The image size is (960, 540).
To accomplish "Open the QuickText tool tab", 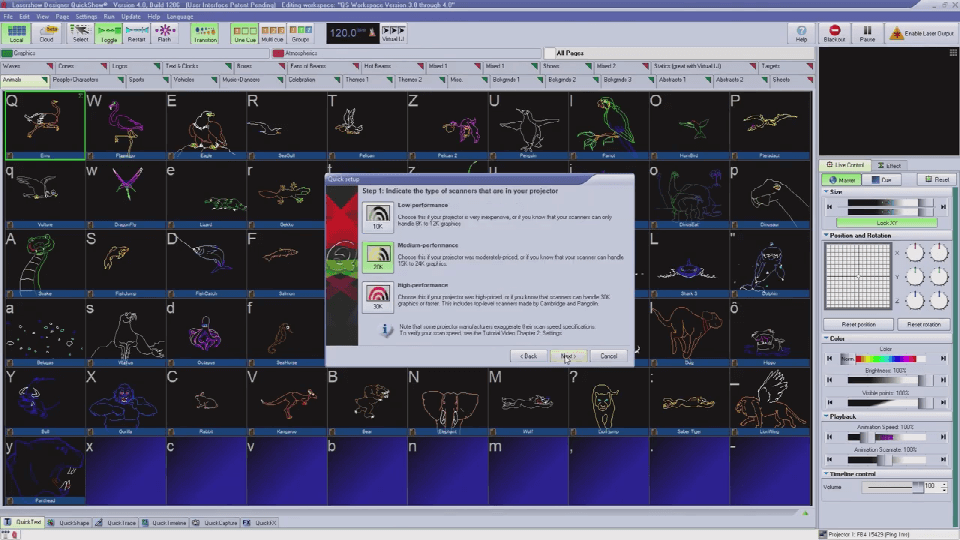I will (23, 522).
